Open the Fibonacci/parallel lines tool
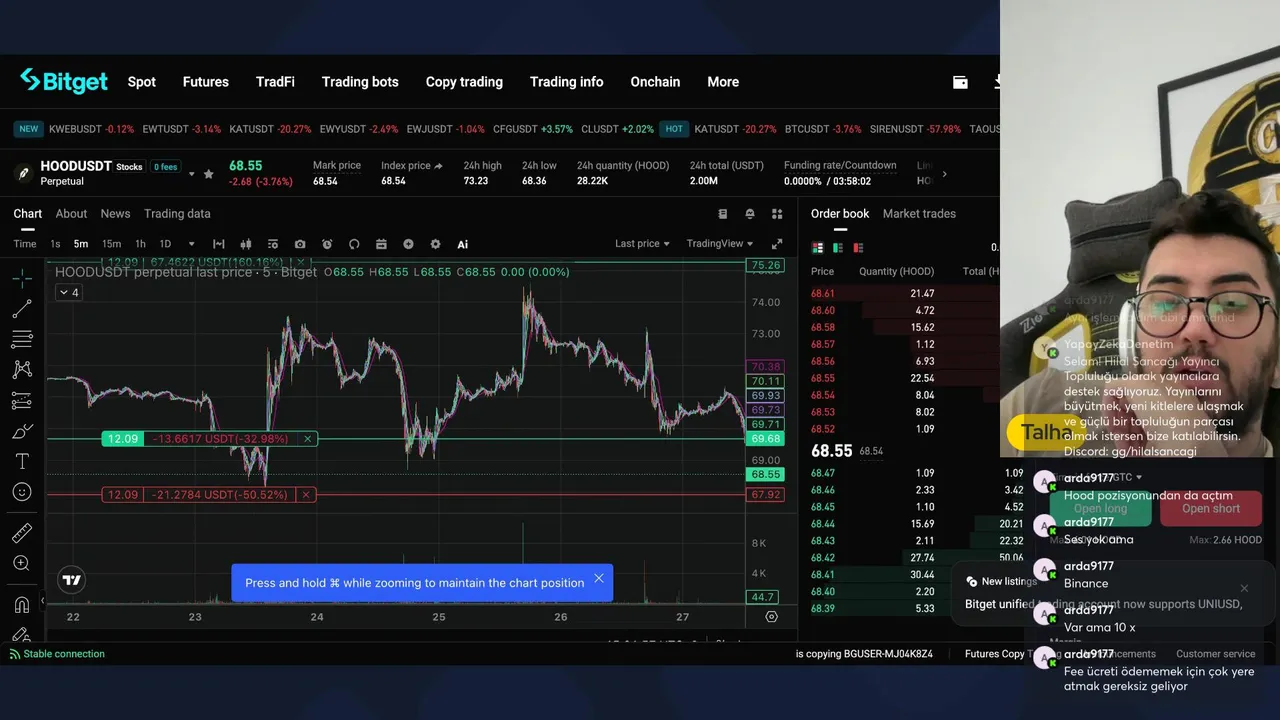1280x720 pixels. [x=22, y=339]
